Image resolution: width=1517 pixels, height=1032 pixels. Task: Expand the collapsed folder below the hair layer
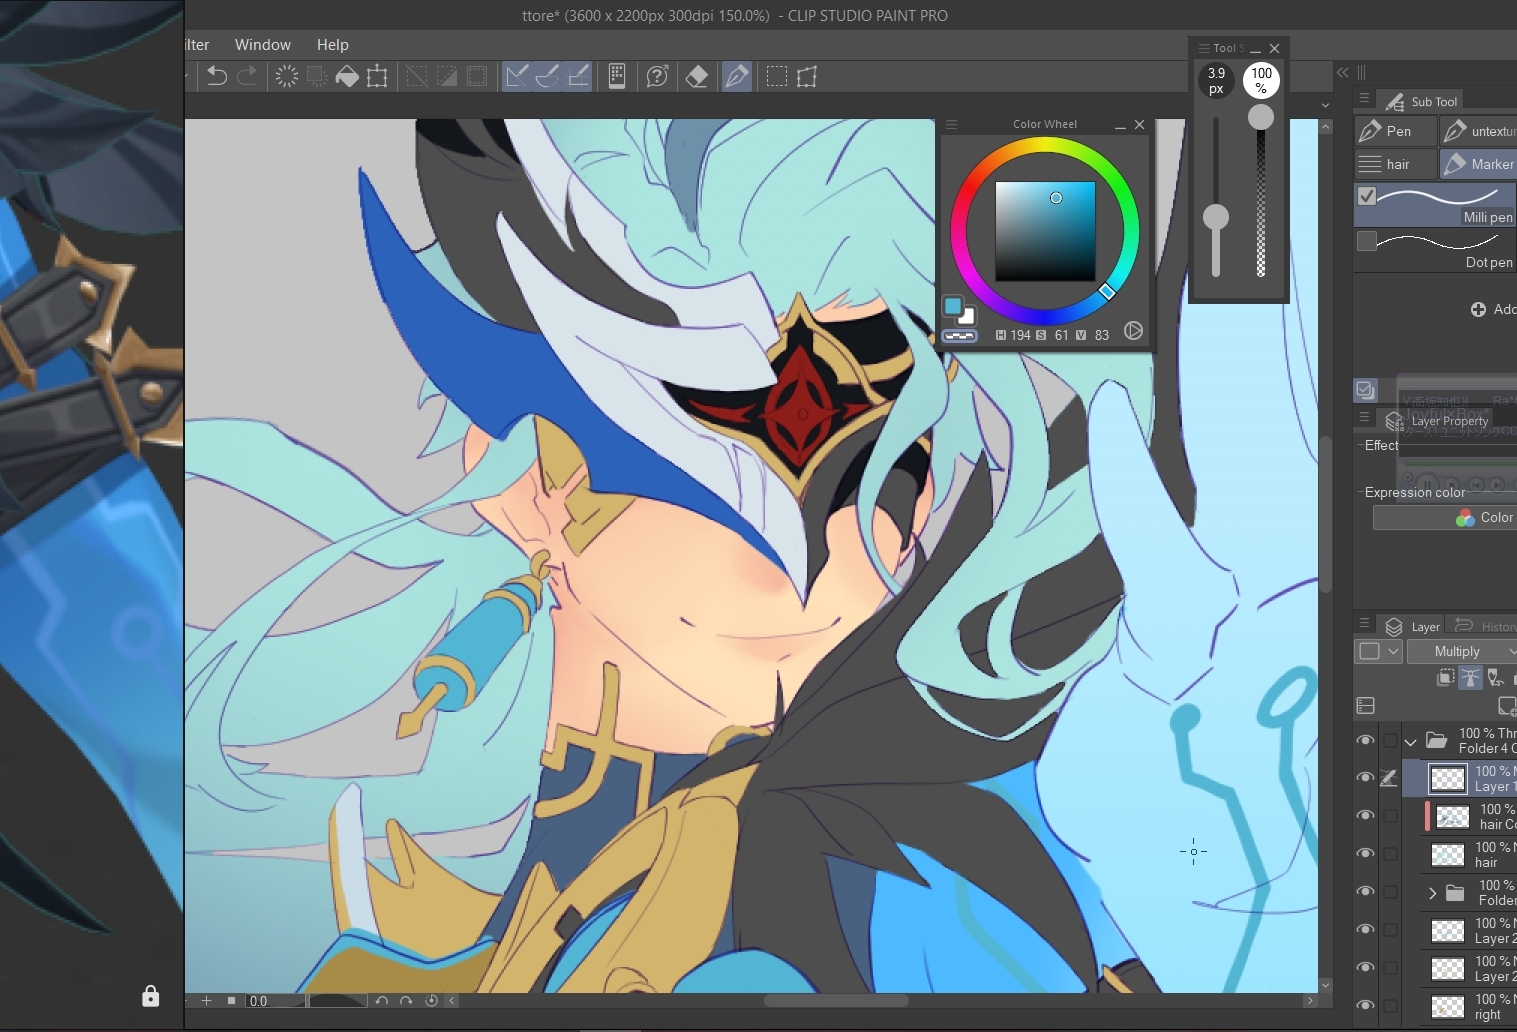[1432, 893]
